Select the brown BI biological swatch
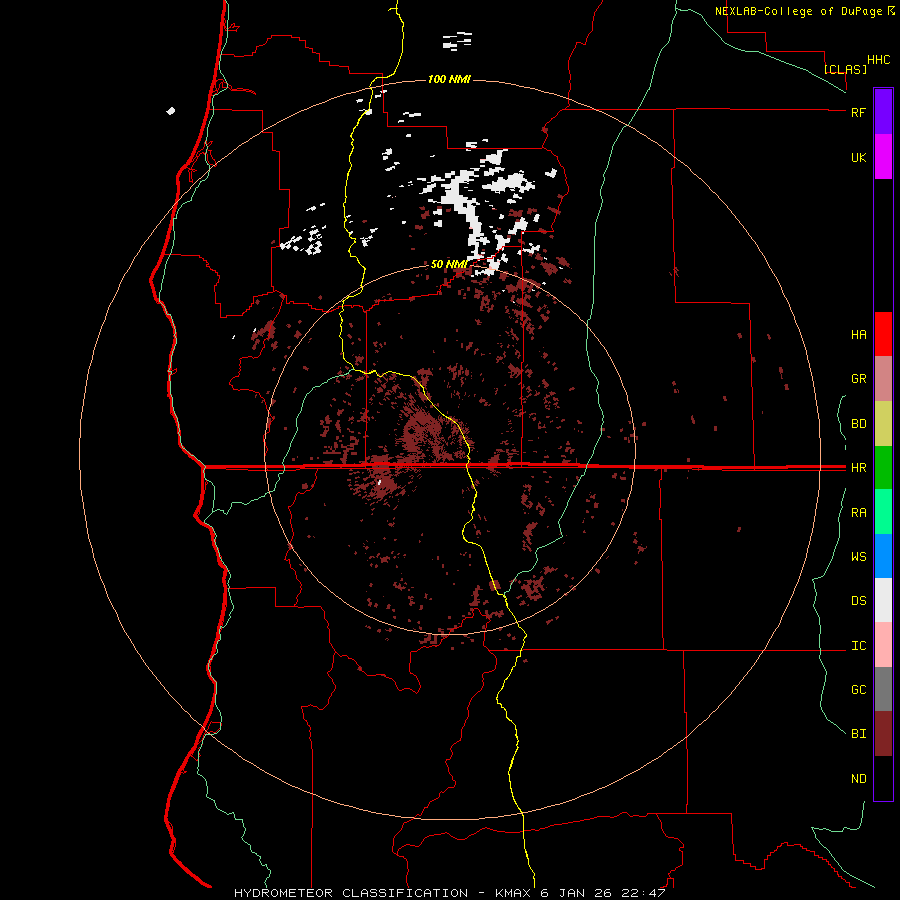900x900 pixels. click(883, 734)
